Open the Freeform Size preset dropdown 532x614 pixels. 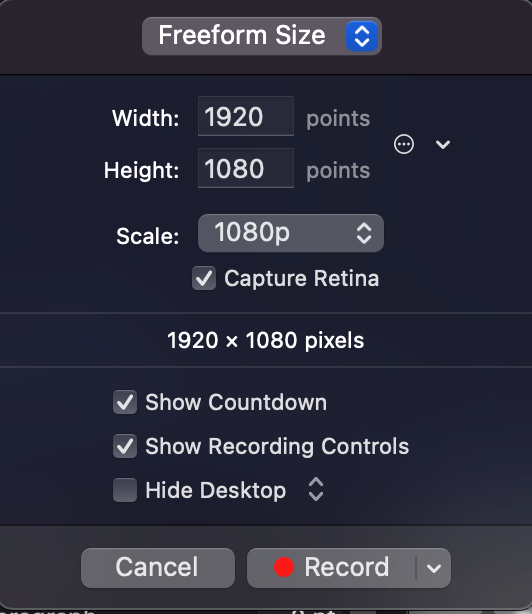[x=262, y=36]
